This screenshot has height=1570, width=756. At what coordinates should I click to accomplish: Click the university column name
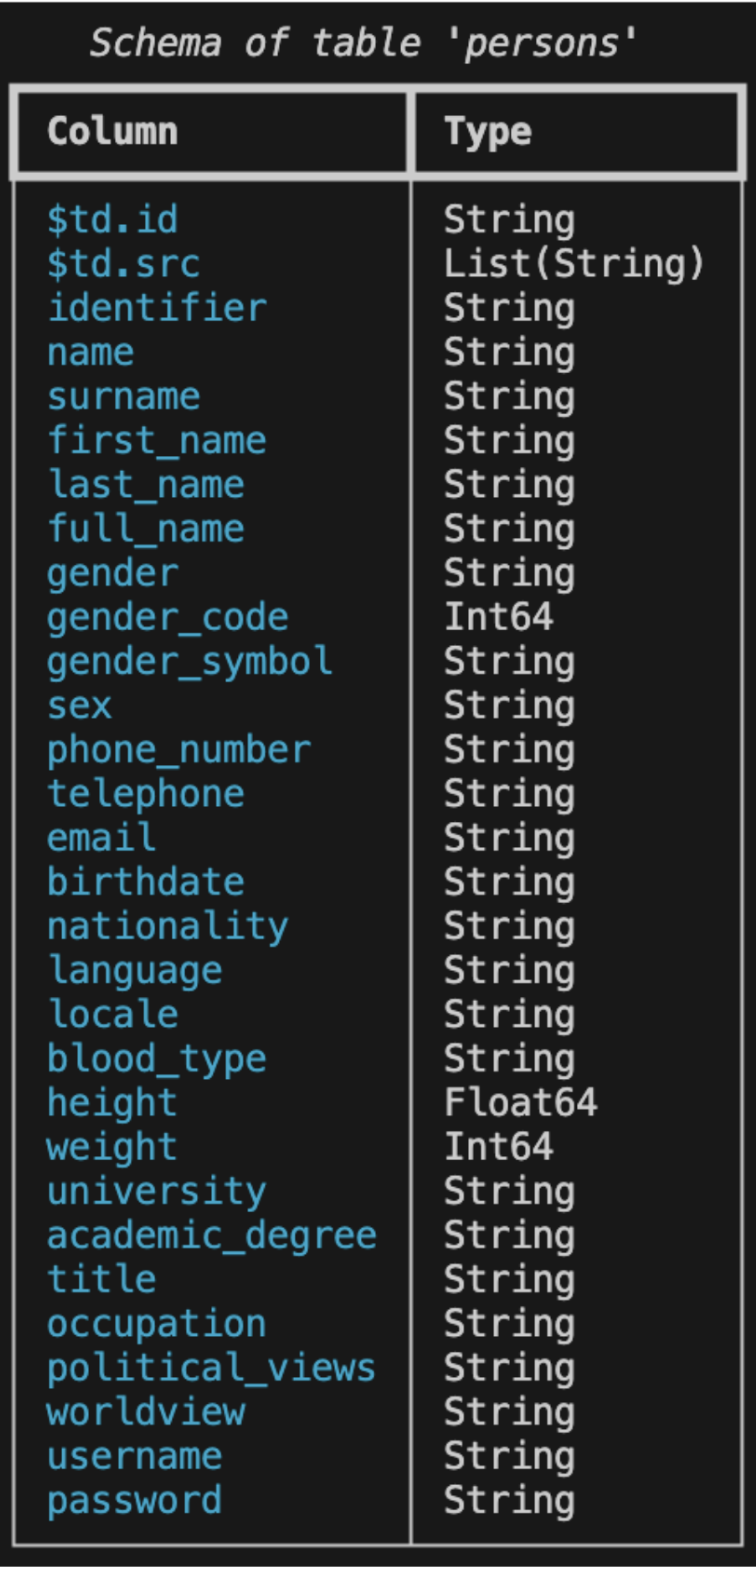(157, 1191)
